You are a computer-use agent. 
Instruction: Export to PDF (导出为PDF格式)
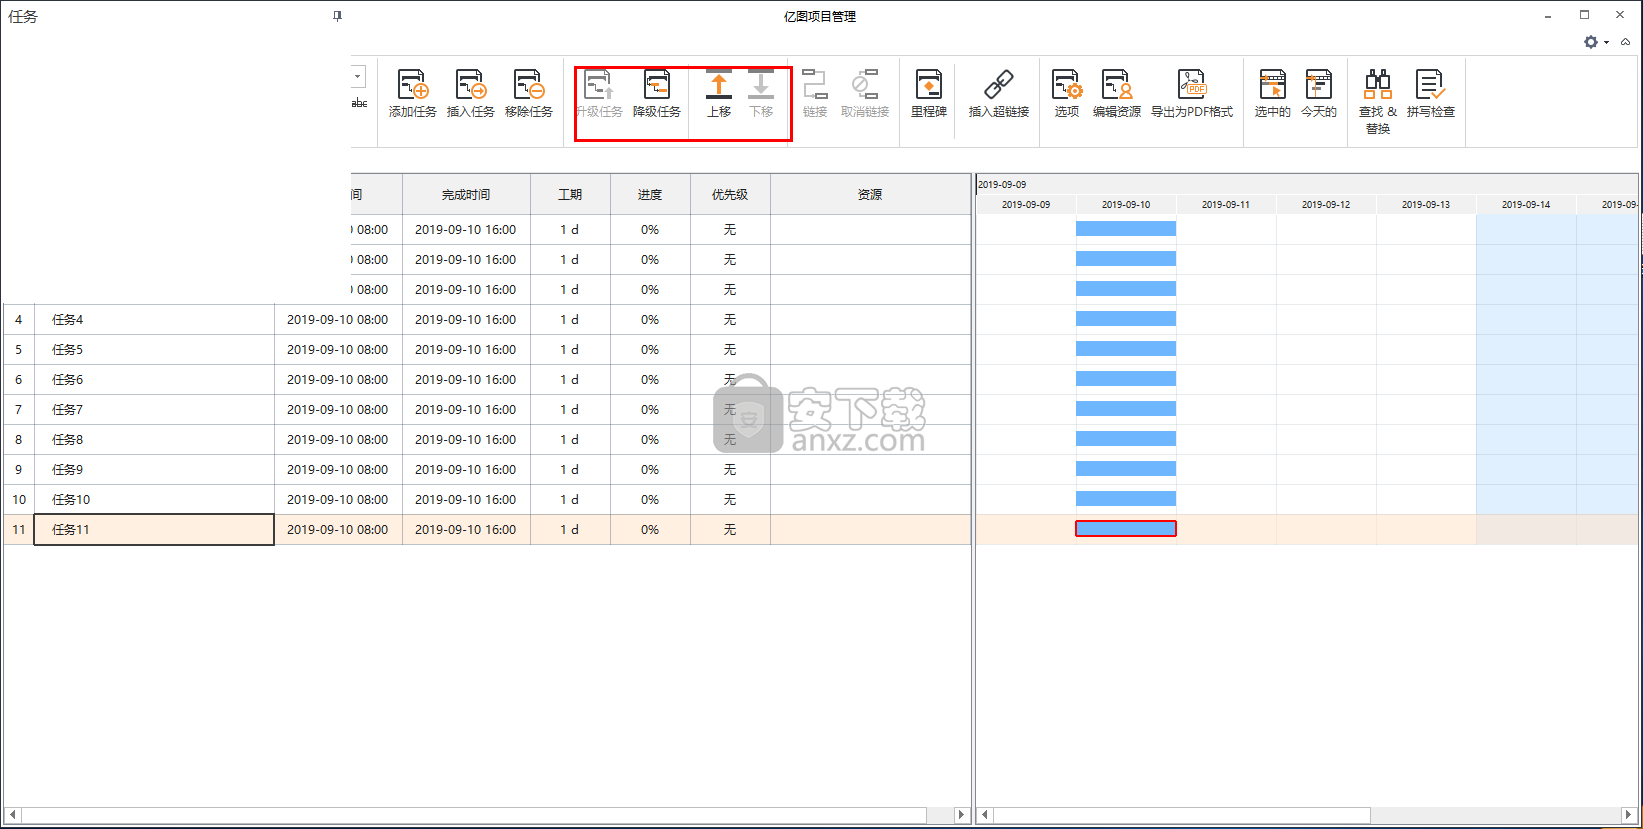[x=1192, y=93]
